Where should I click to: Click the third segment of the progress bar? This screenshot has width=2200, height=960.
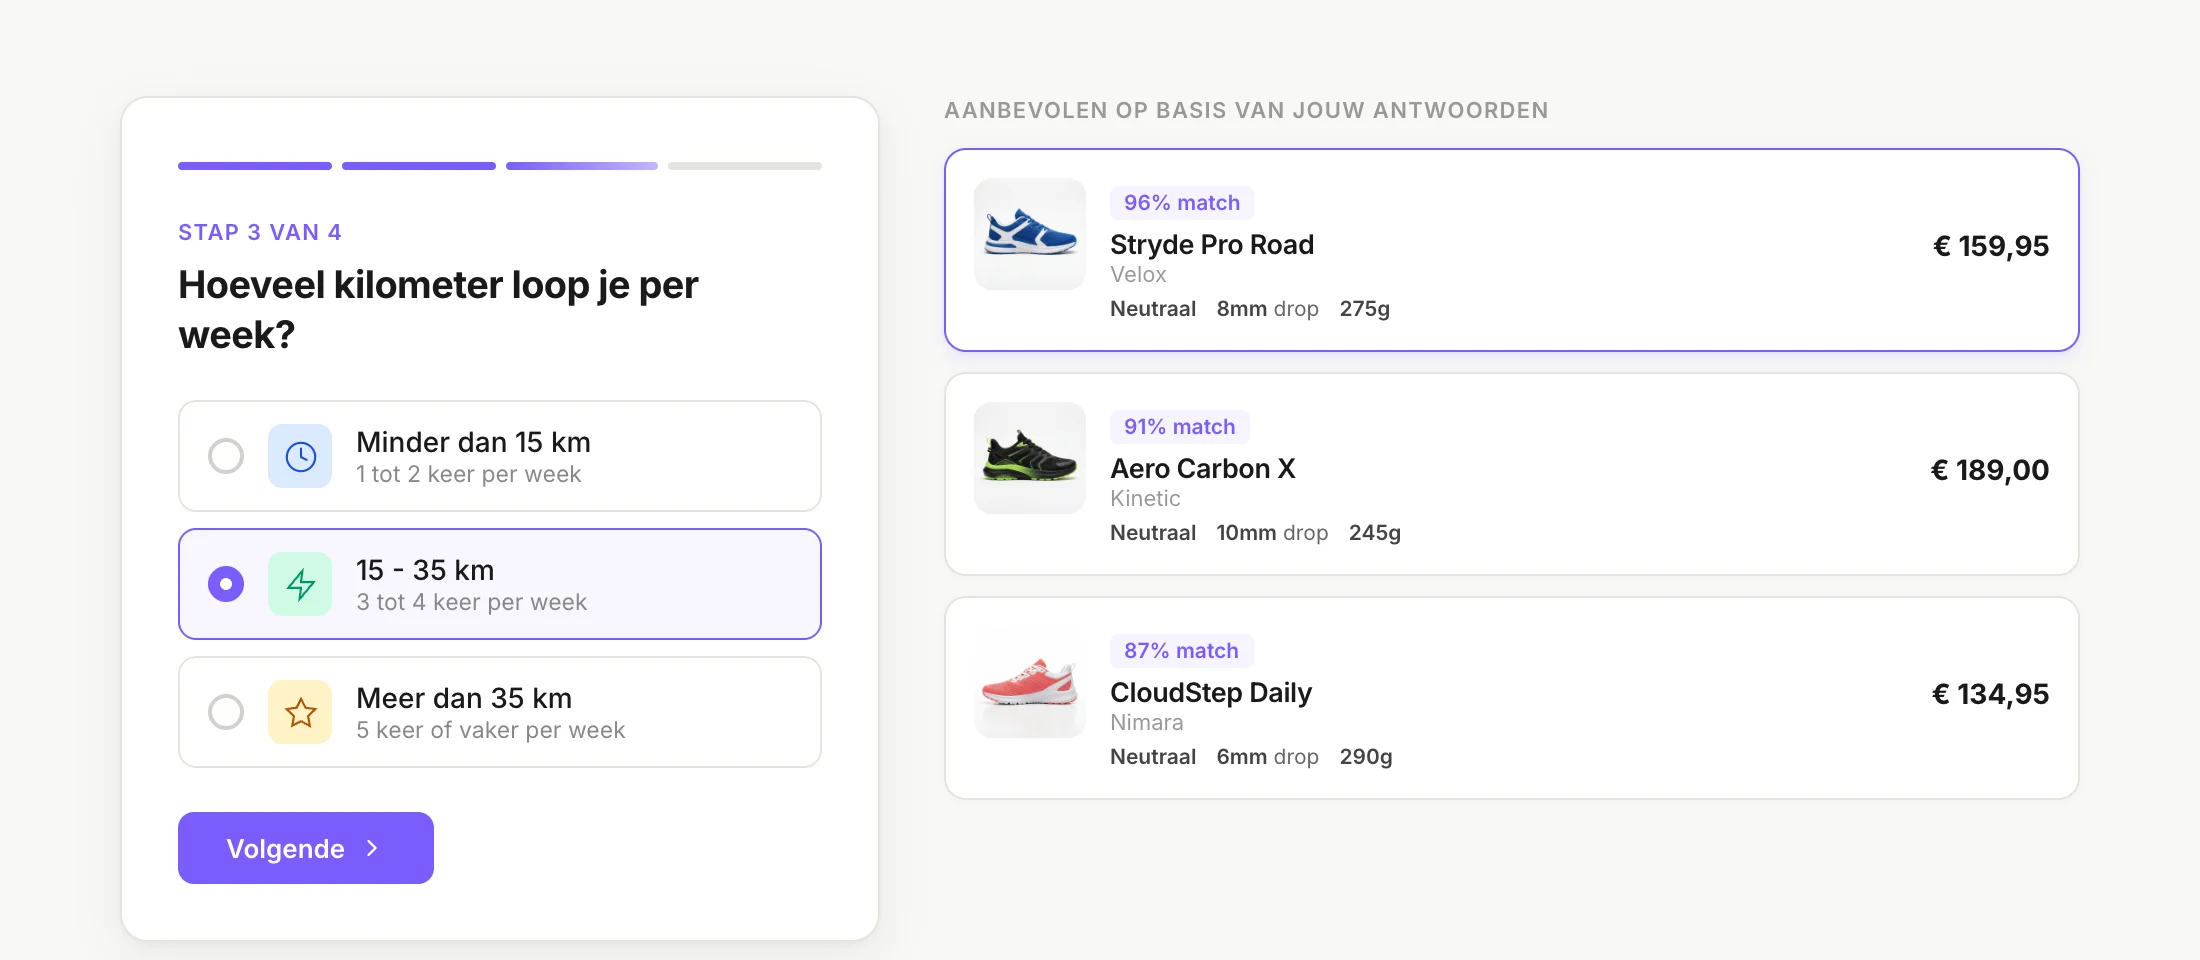click(581, 165)
